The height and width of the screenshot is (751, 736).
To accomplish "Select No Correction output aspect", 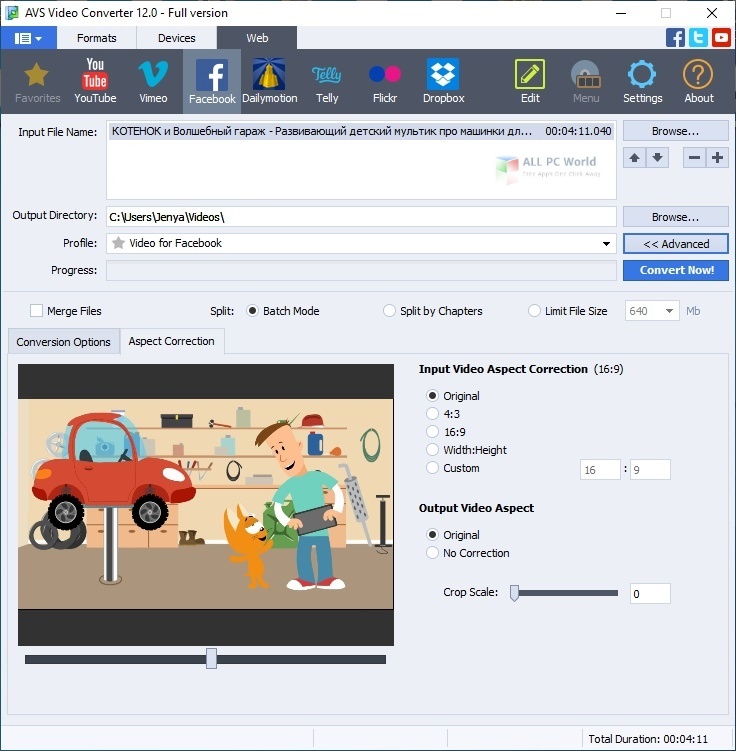I will pyautogui.click(x=433, y=553).
